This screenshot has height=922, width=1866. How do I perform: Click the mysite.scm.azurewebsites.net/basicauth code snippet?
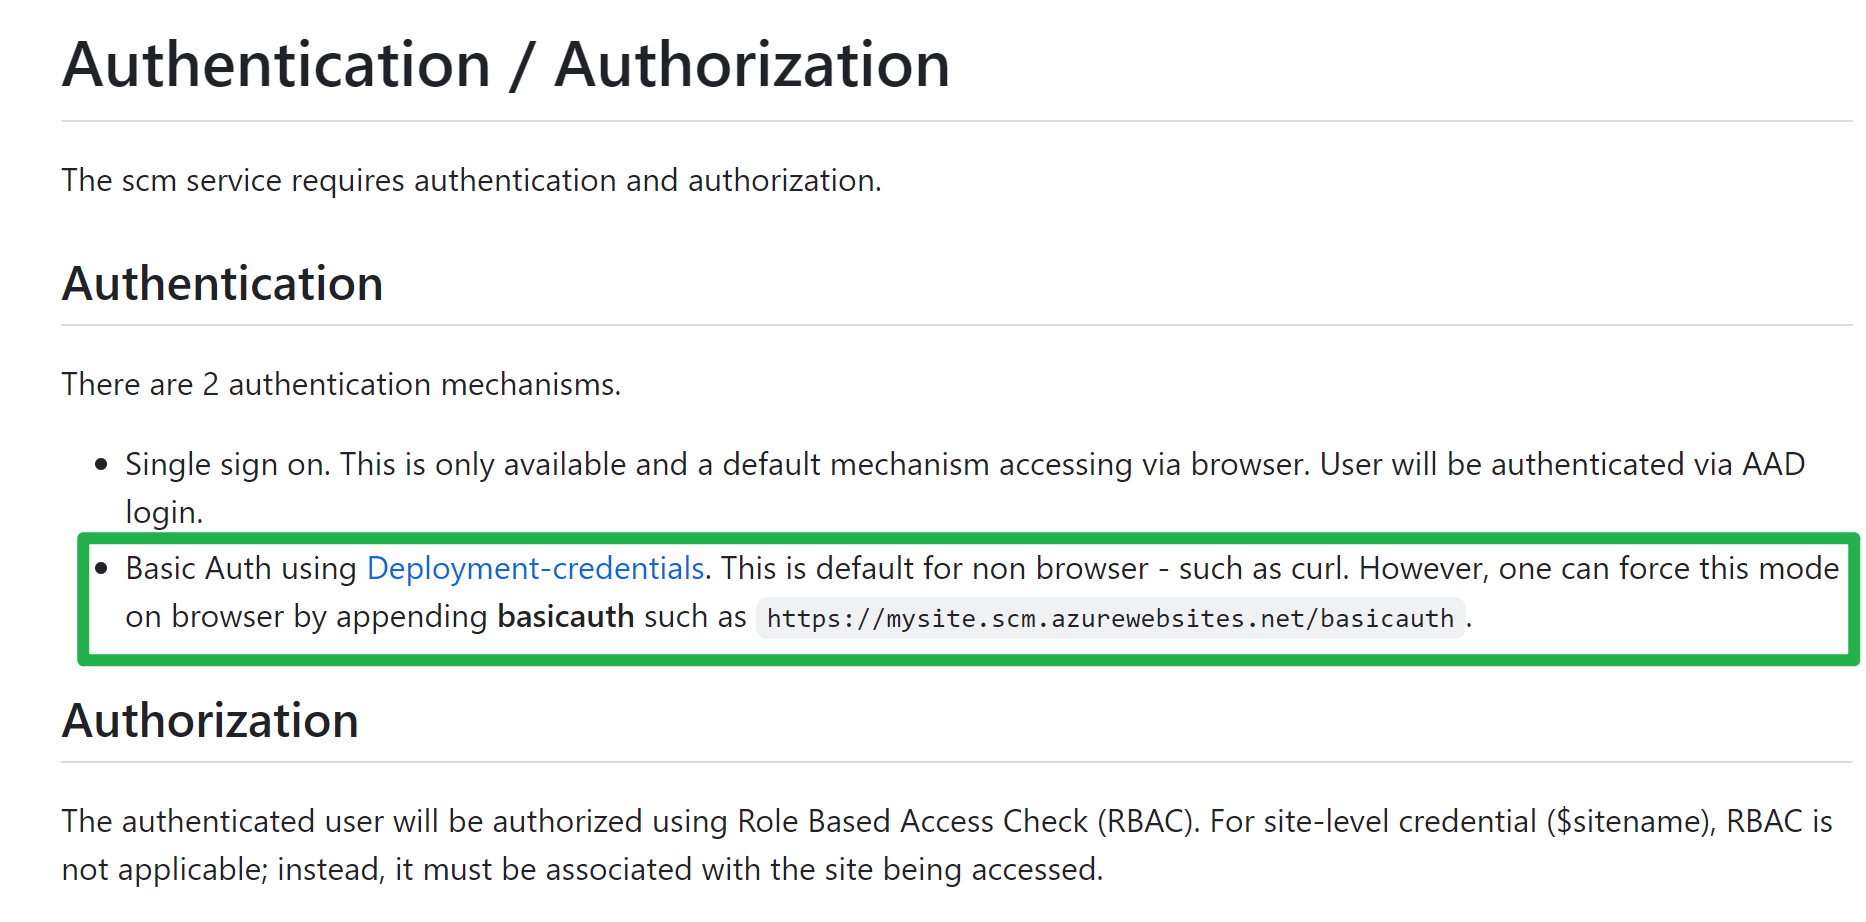pyautogui.click(x=1110, y=619)
